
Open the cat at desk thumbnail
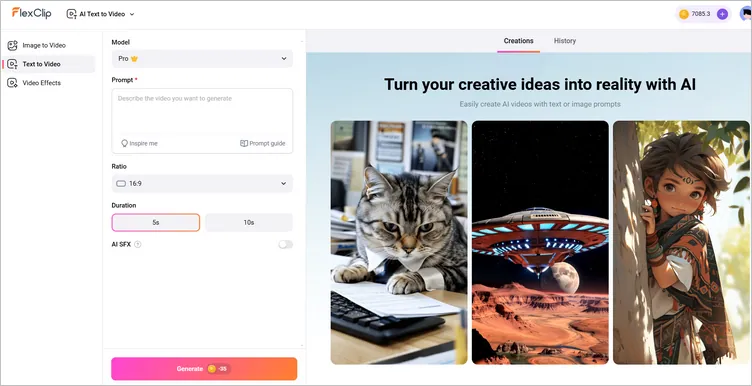coord(399,242)
